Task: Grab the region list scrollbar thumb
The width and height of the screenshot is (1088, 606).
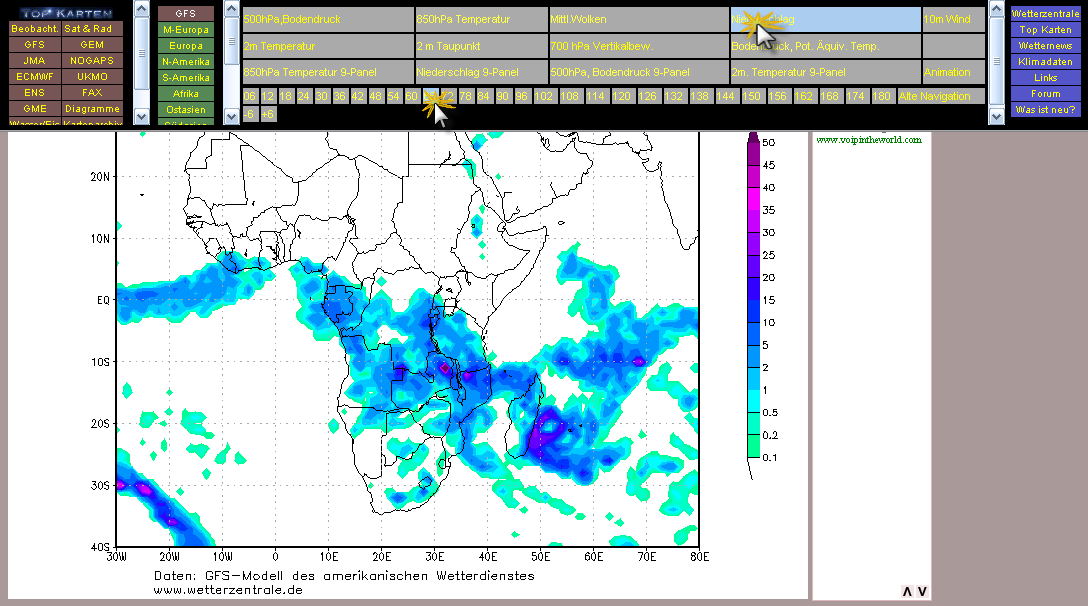Action: (x=232, y=42)
